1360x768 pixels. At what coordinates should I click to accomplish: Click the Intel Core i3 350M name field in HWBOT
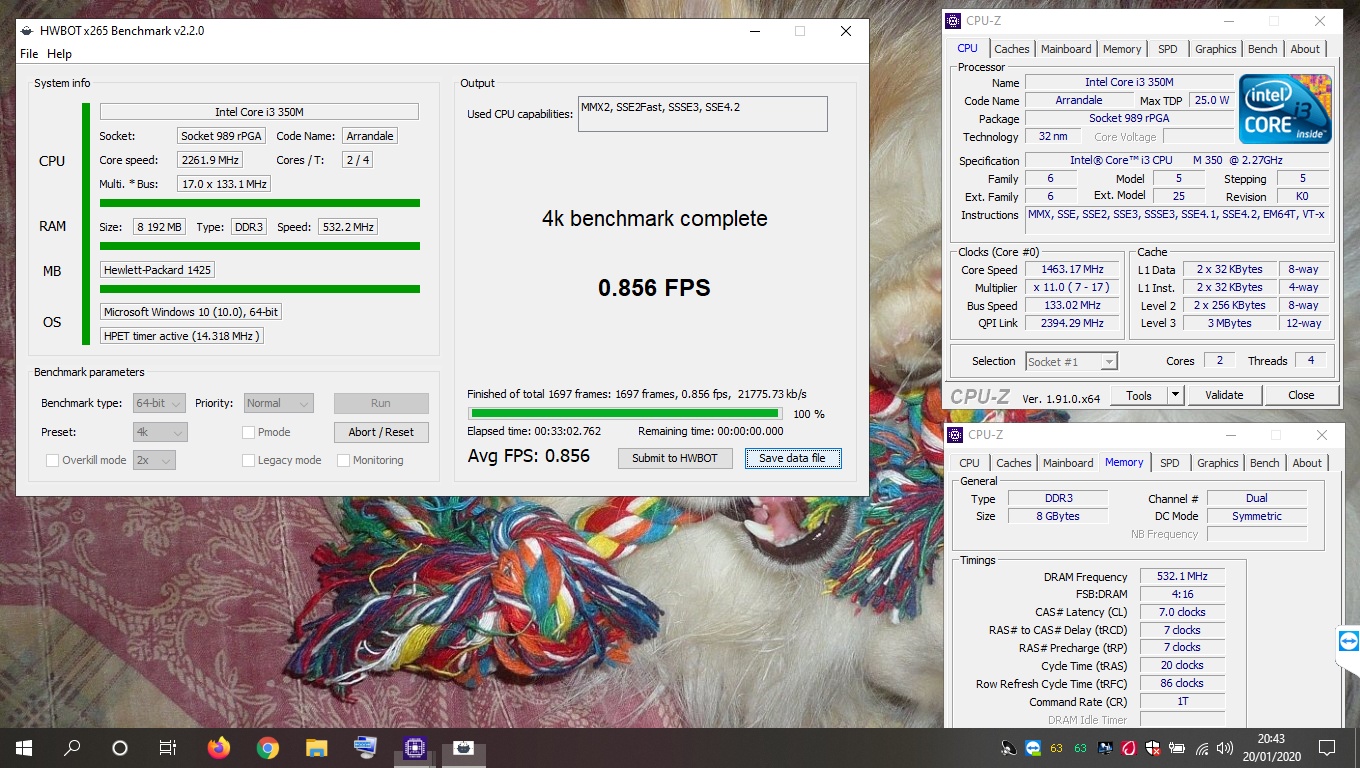pos(259,112)
